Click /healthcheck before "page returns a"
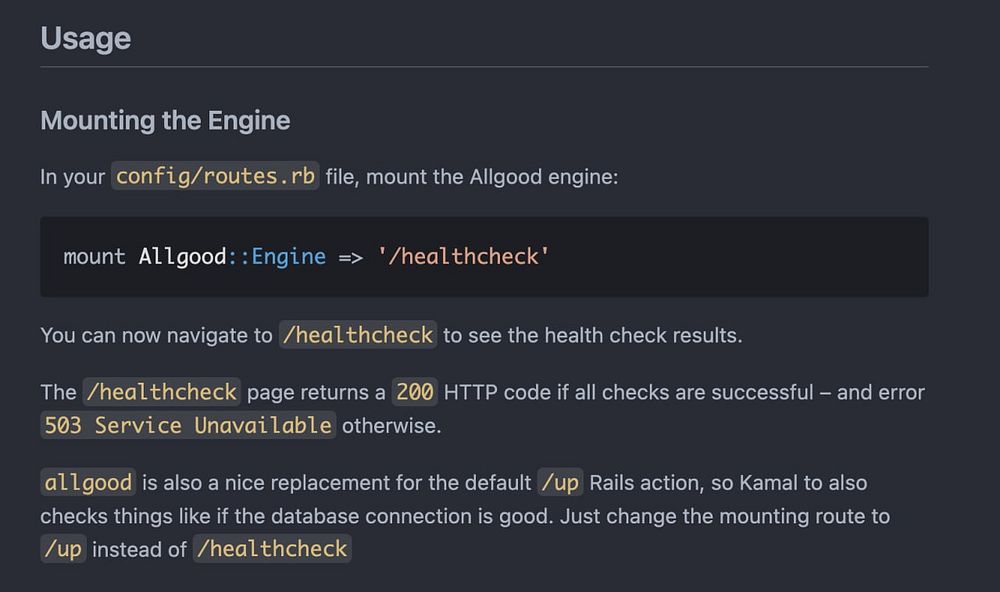 pyautogui.click(x=161, y=392)
